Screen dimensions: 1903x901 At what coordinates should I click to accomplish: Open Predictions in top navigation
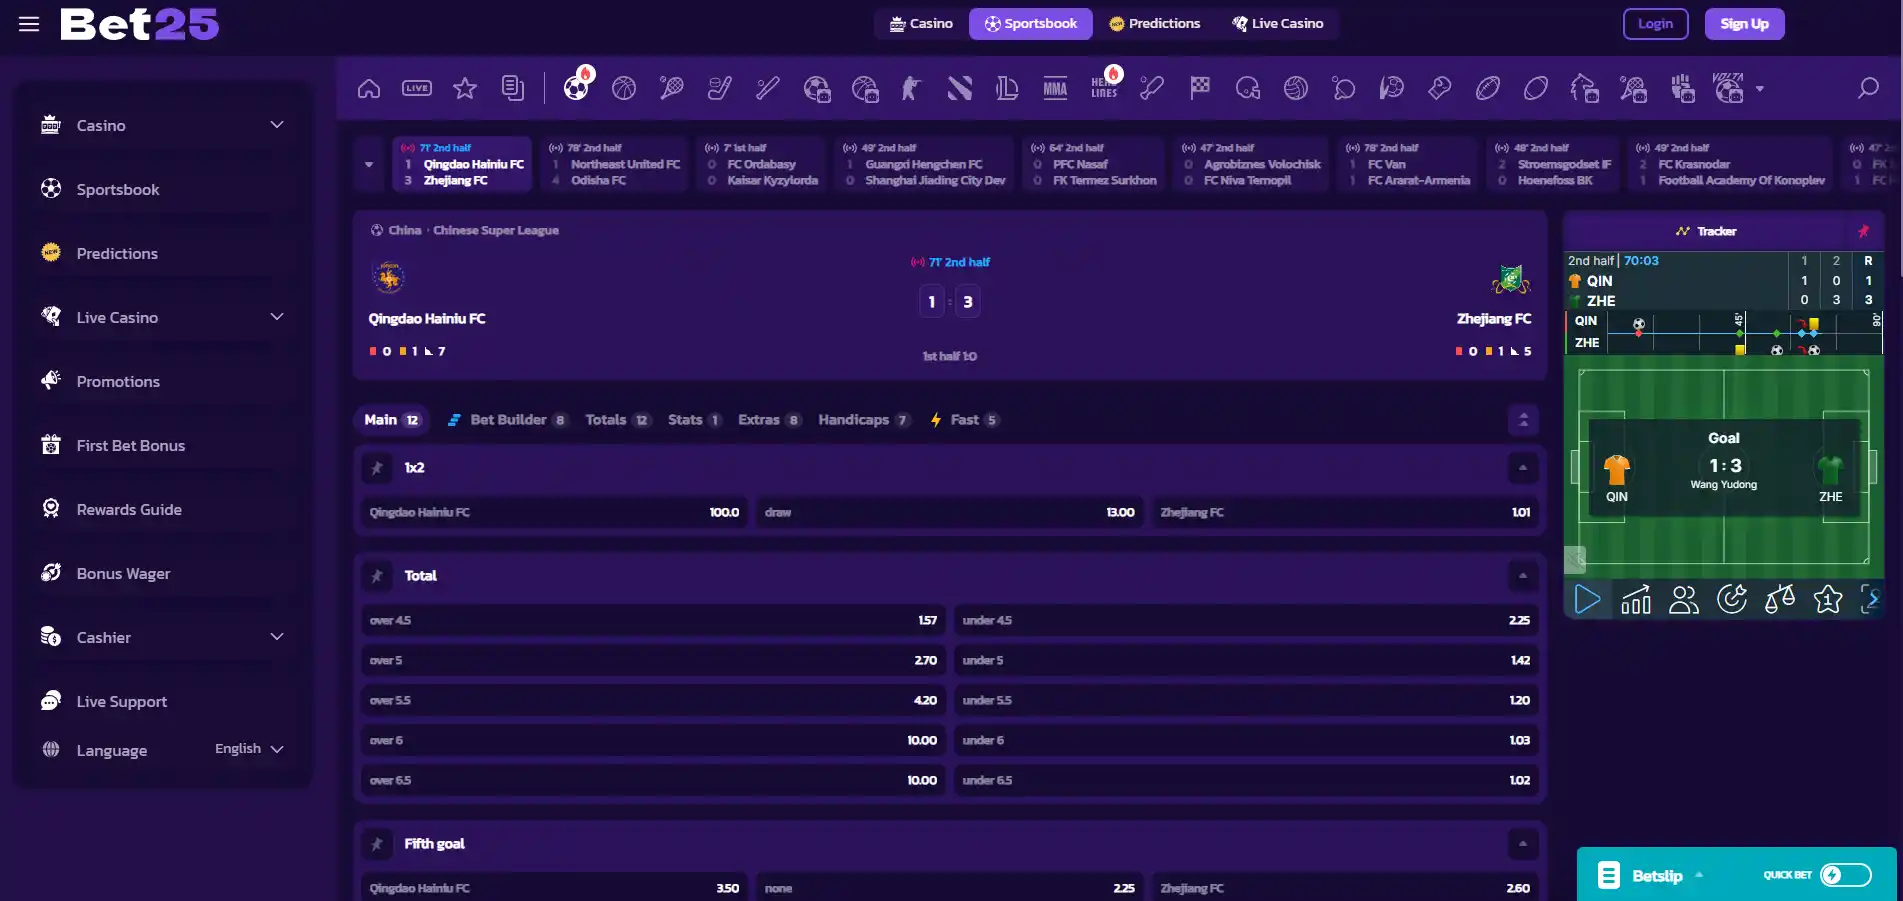1155,24
